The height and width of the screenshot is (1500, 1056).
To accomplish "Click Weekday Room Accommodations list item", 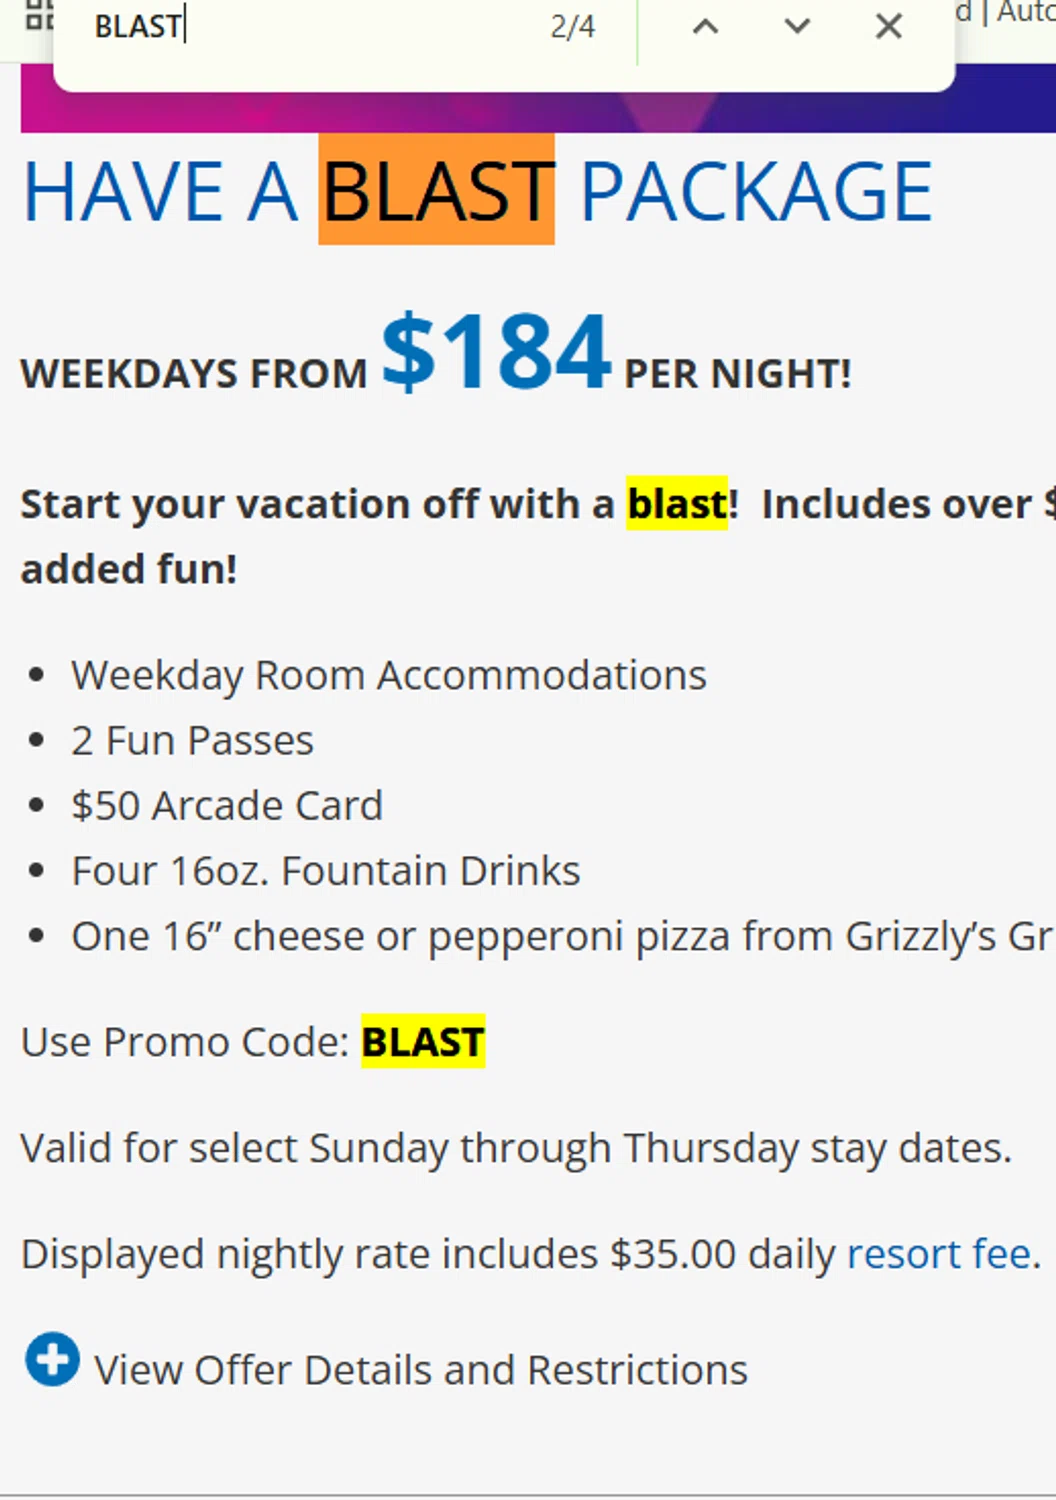I will coord(389,676).
